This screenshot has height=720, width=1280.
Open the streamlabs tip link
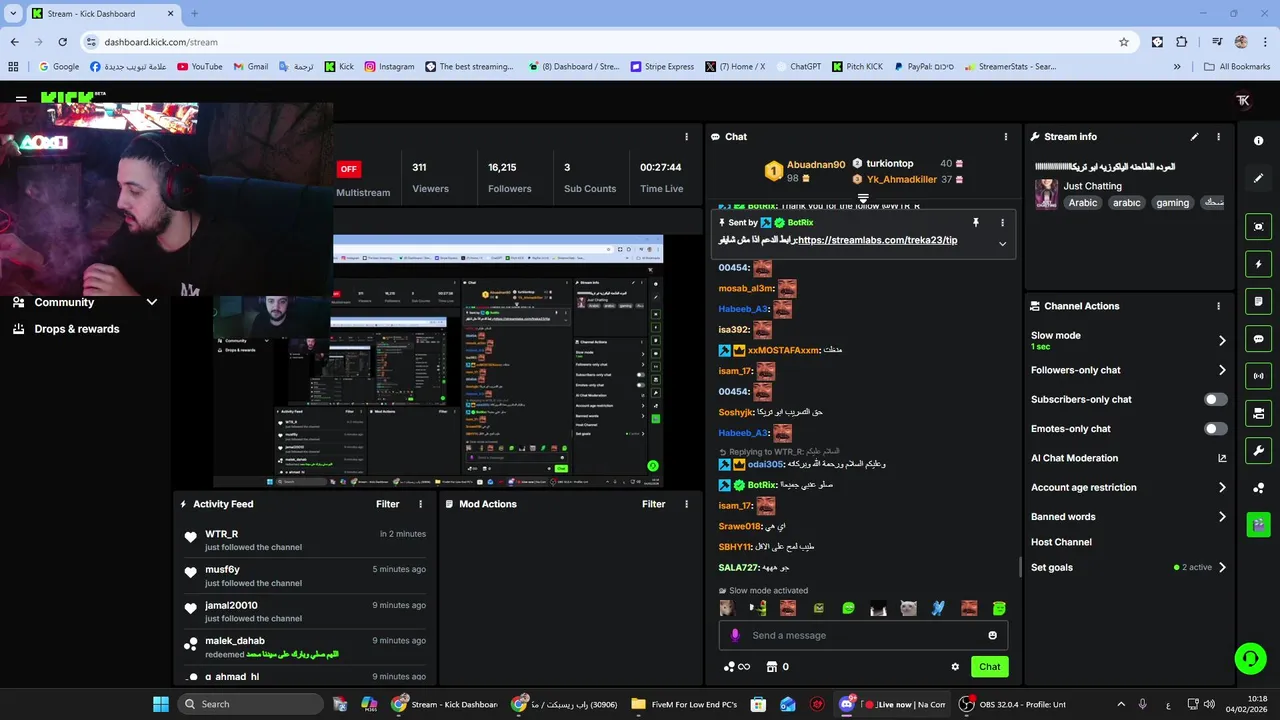click(877, 240)
